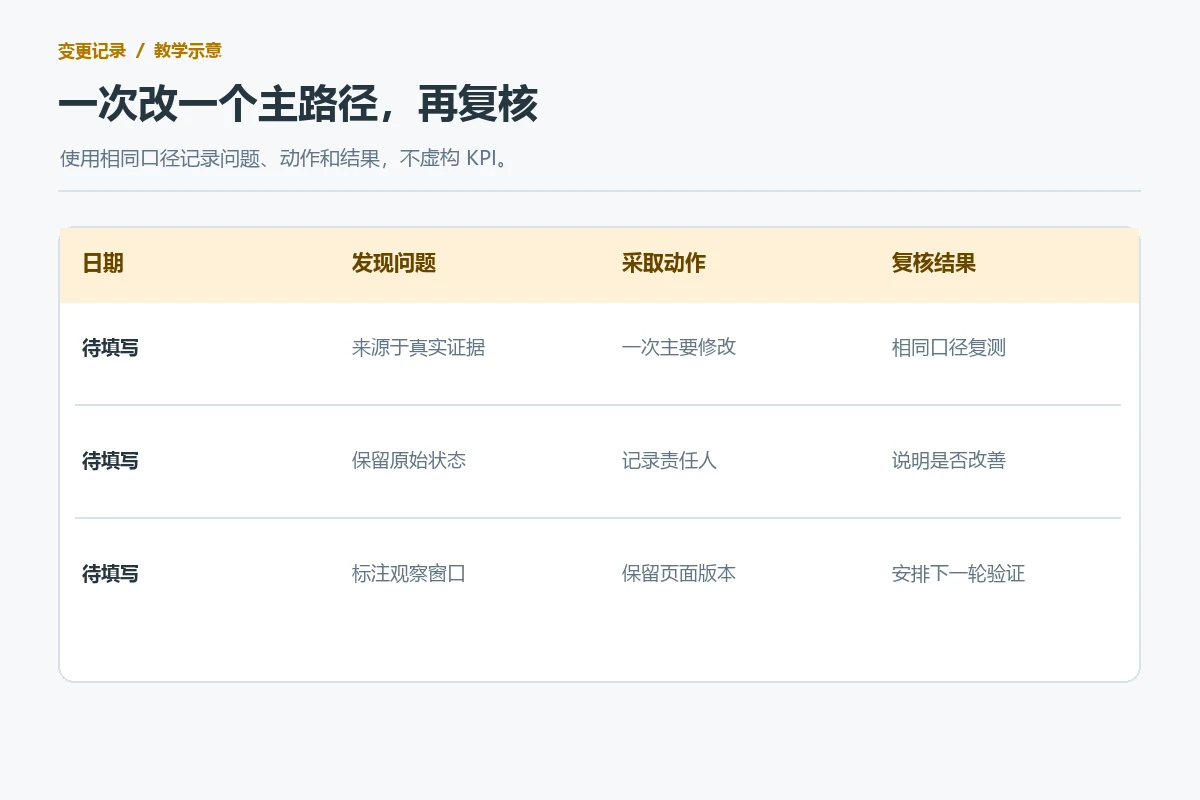This screenshot has width=1200, height=800.
Task: Click 待填写 in the 来源于真实证据 row
Action: pos(110,348)
